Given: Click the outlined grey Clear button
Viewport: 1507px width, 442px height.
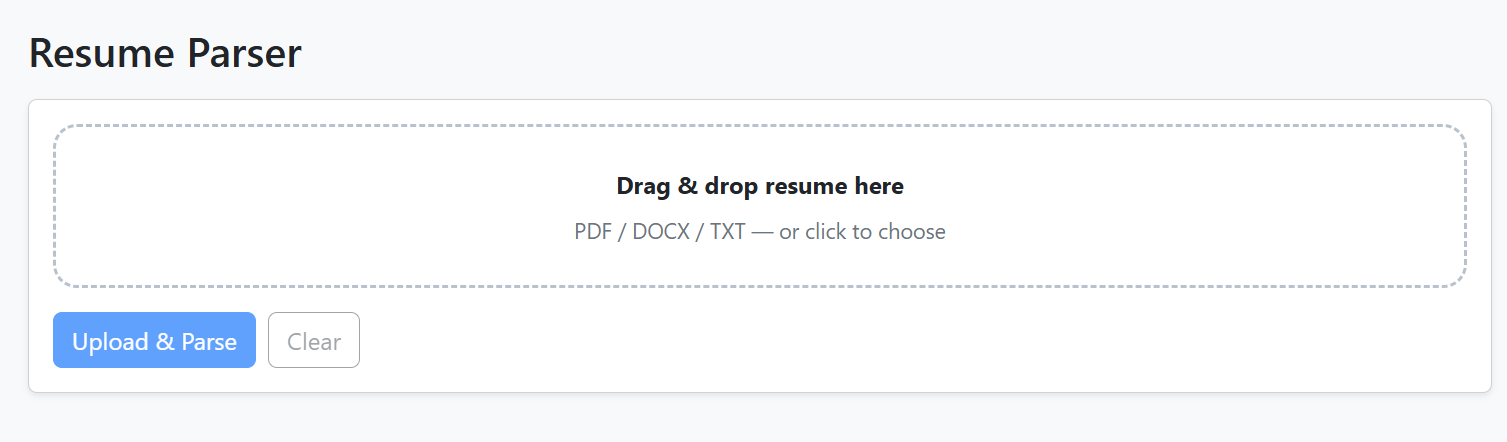Looking at the screenshot, I should tap(314, 341).
